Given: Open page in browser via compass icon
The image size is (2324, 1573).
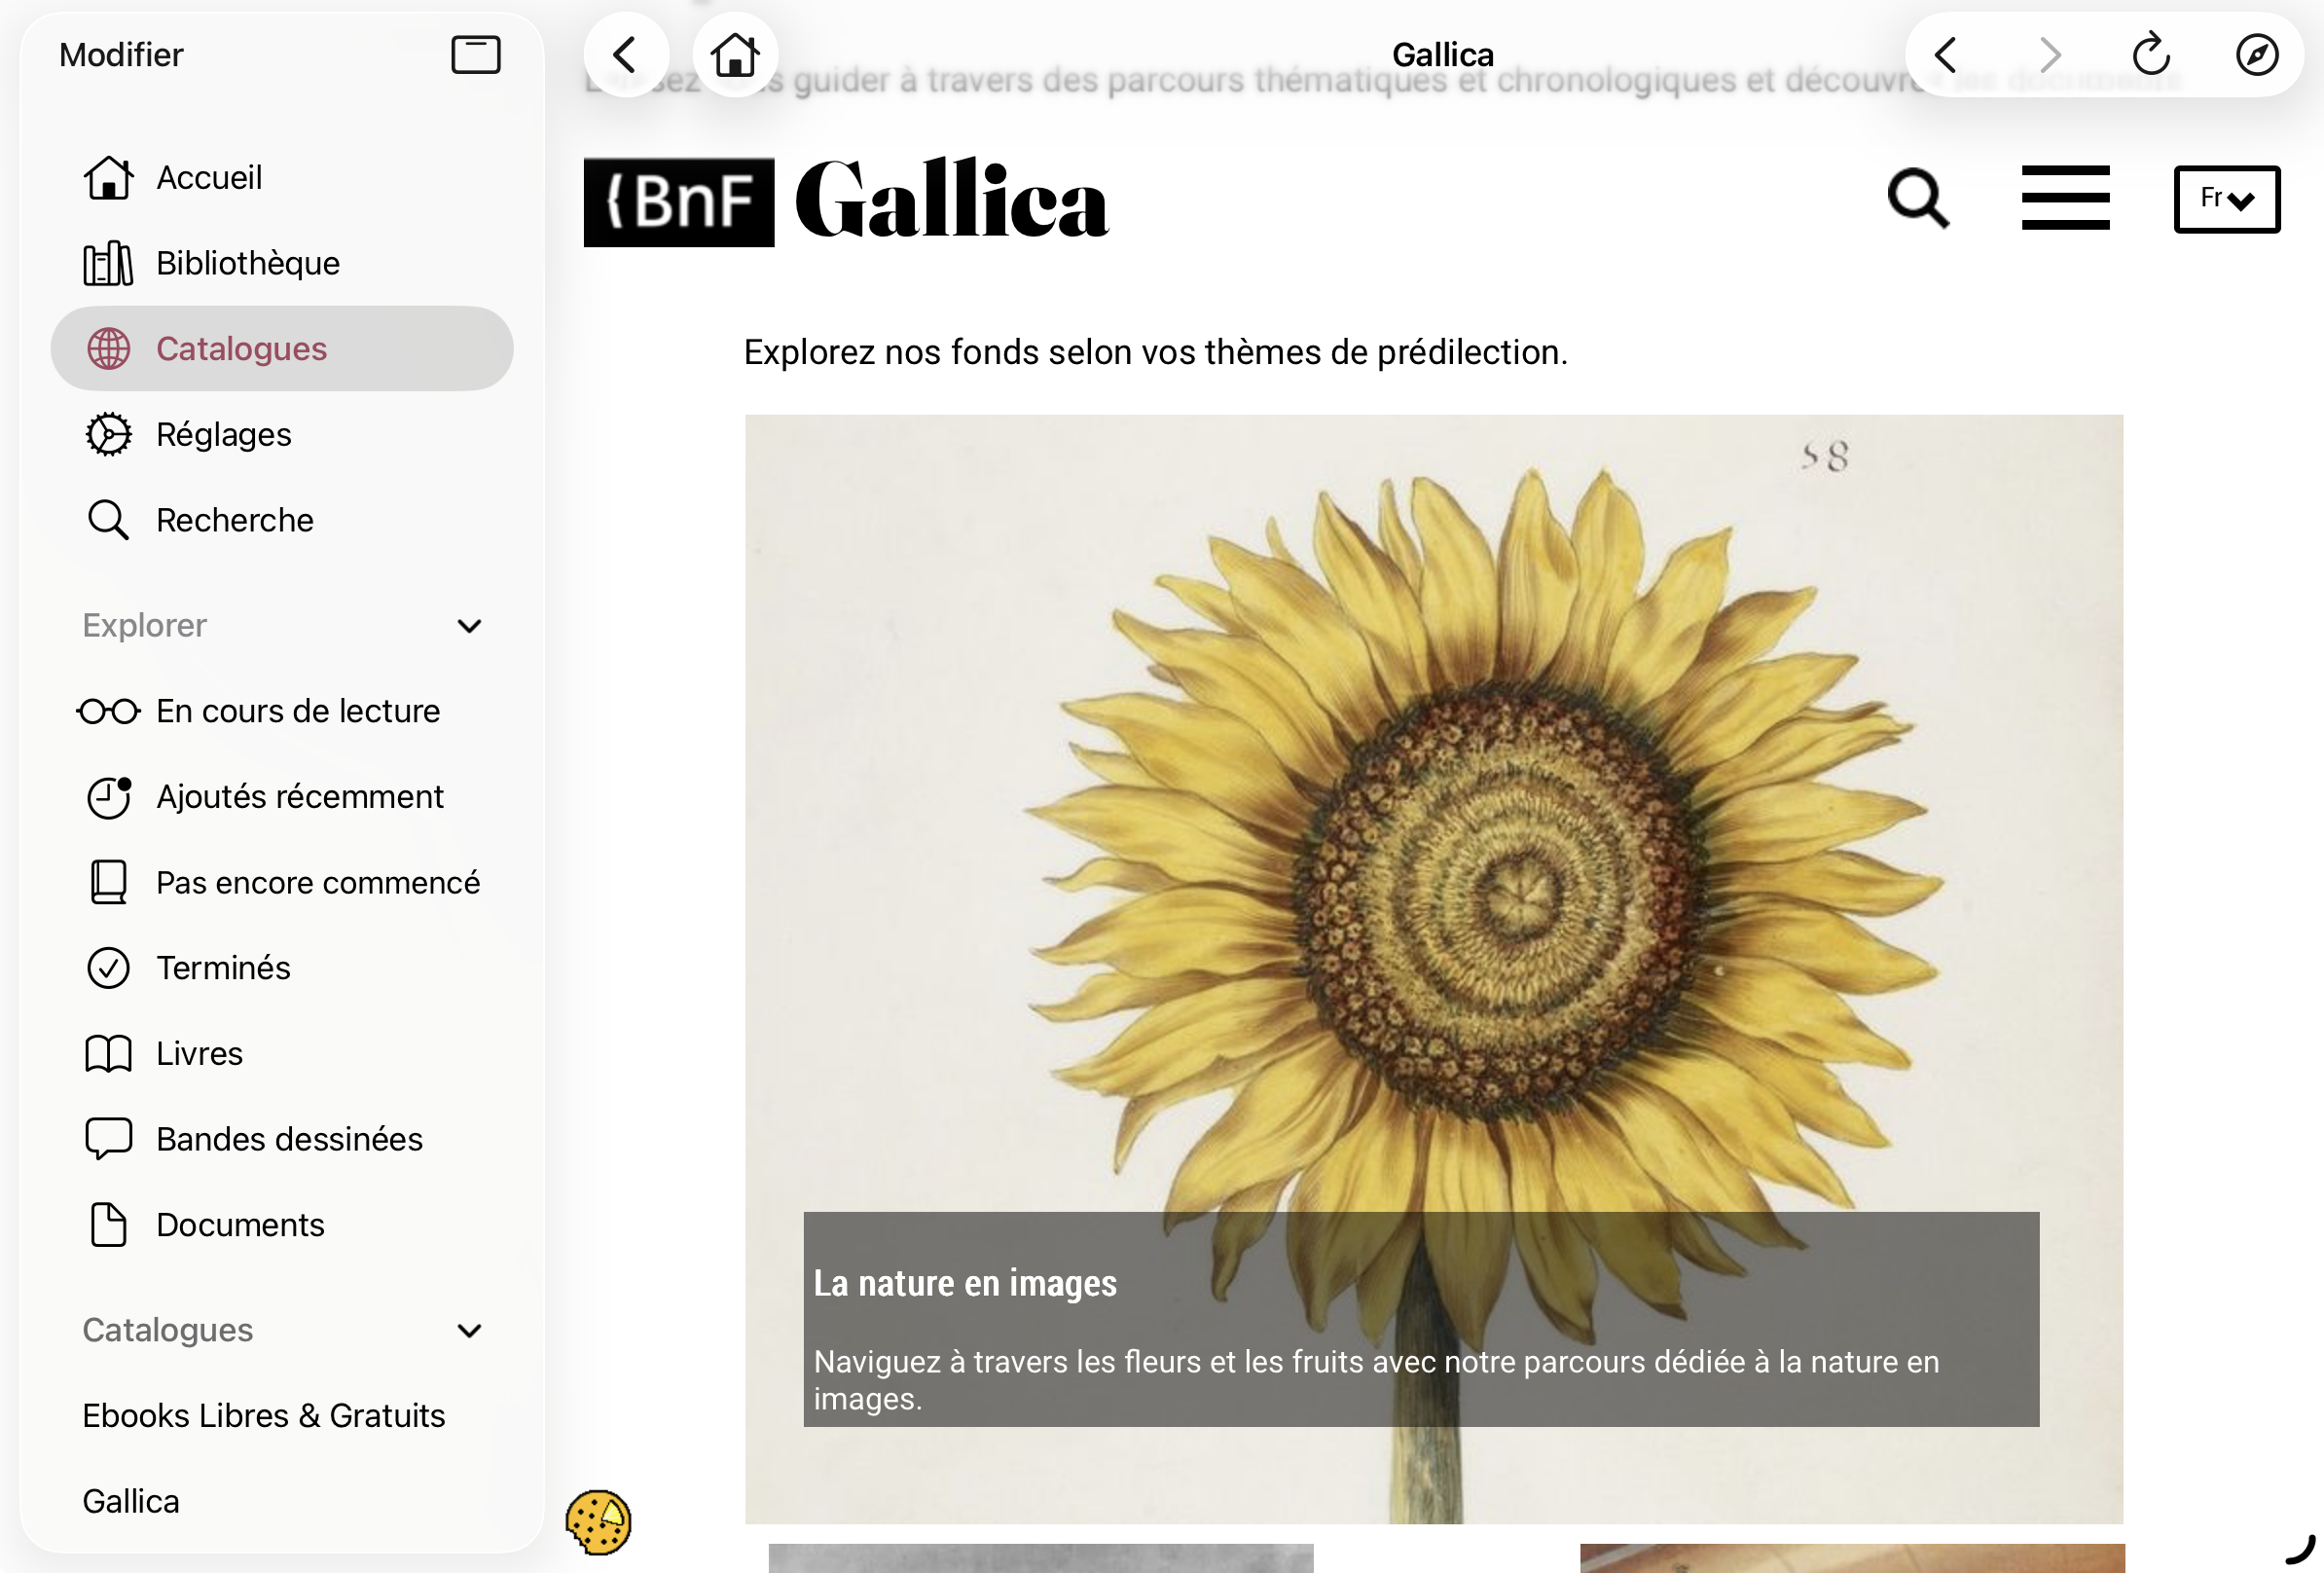Looking at the screenshot, I should tap(2257, 54).
